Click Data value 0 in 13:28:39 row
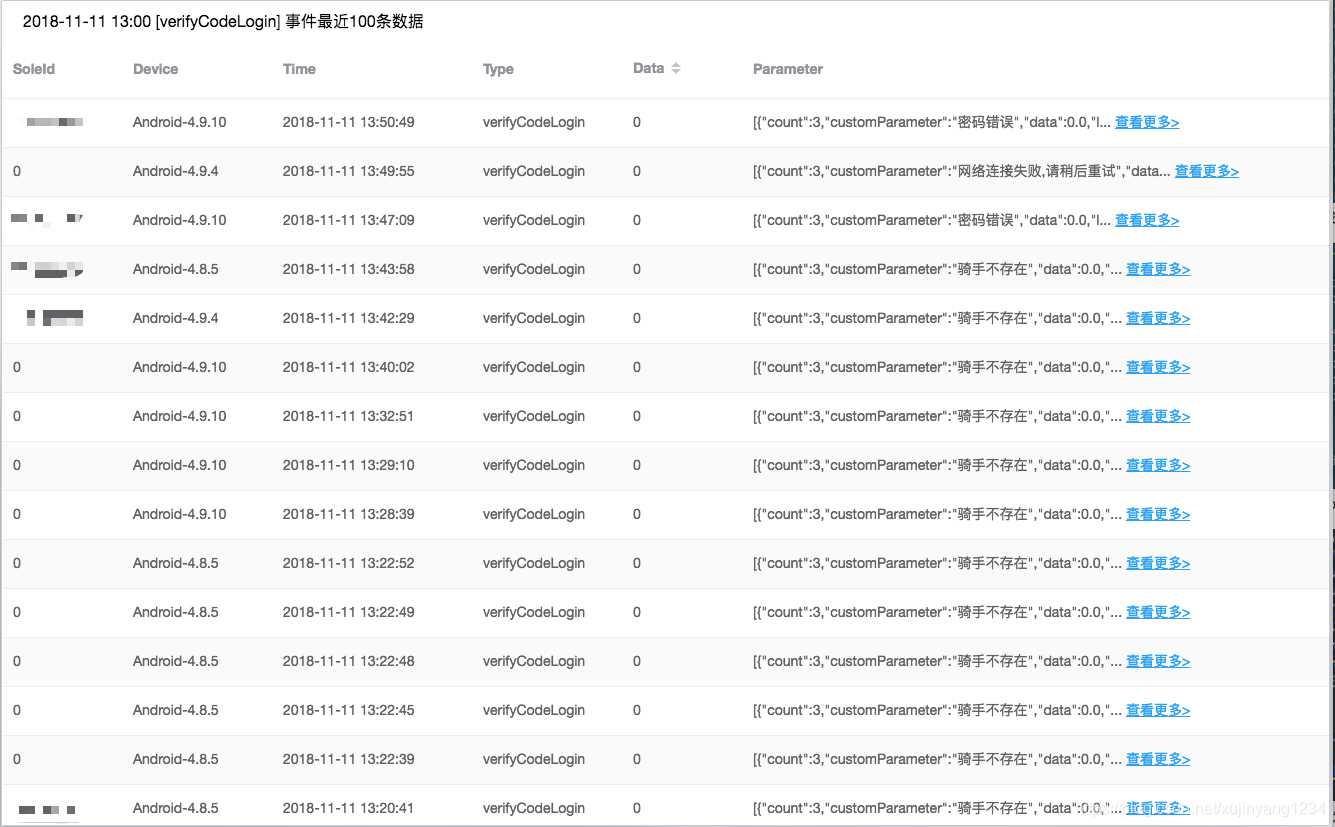The image size is (1335, 827). [637, 514]
